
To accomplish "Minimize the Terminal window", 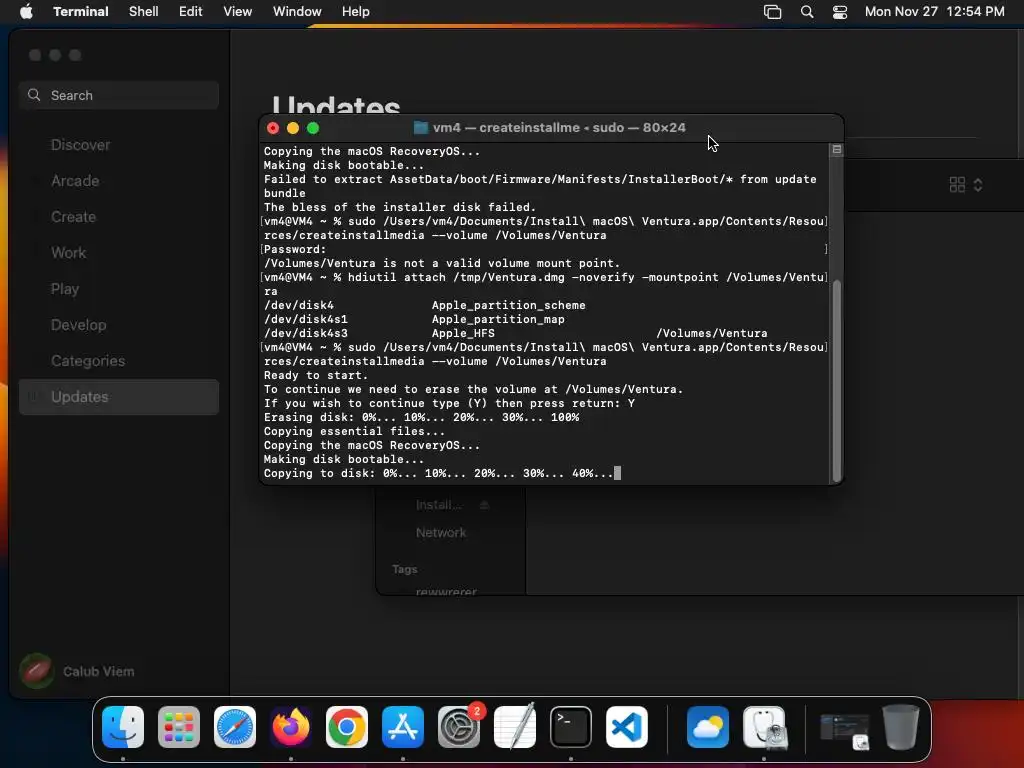I will 293,128.
